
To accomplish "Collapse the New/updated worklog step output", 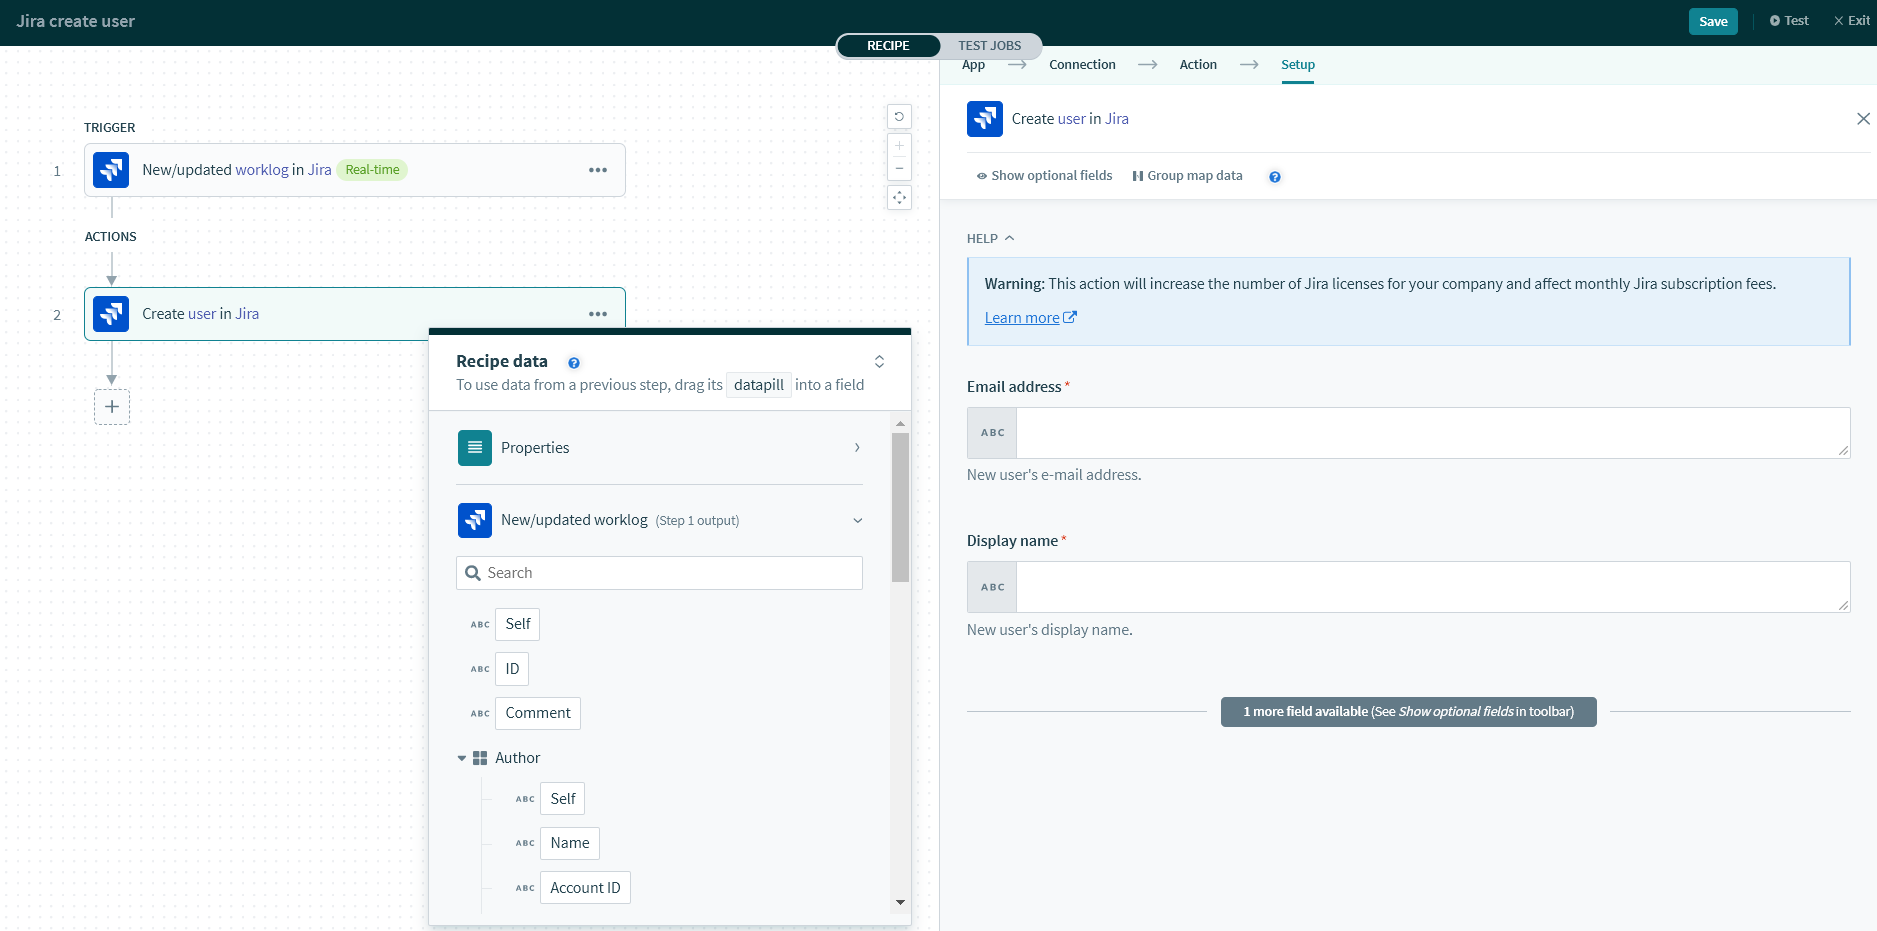I will [857, 521].
